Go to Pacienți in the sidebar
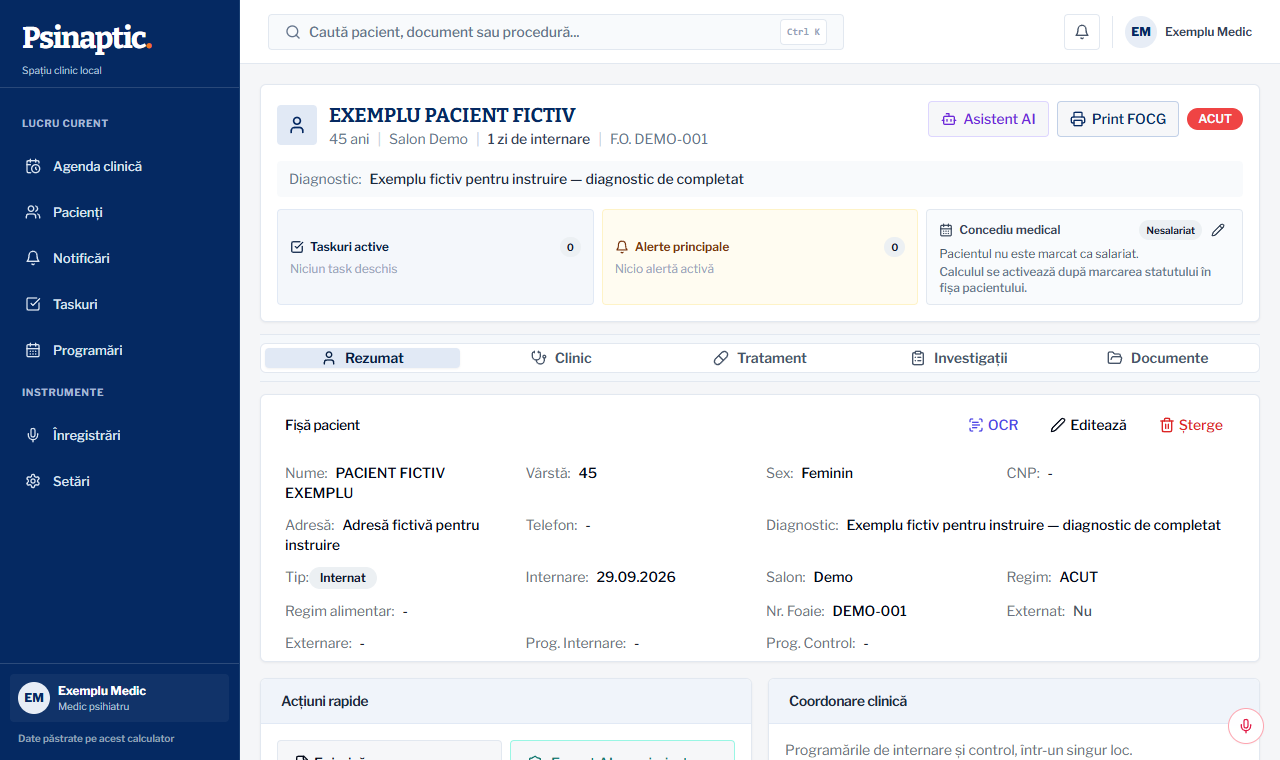Image resolution: width=1280 pixels, height=760 pixels. 120,212
